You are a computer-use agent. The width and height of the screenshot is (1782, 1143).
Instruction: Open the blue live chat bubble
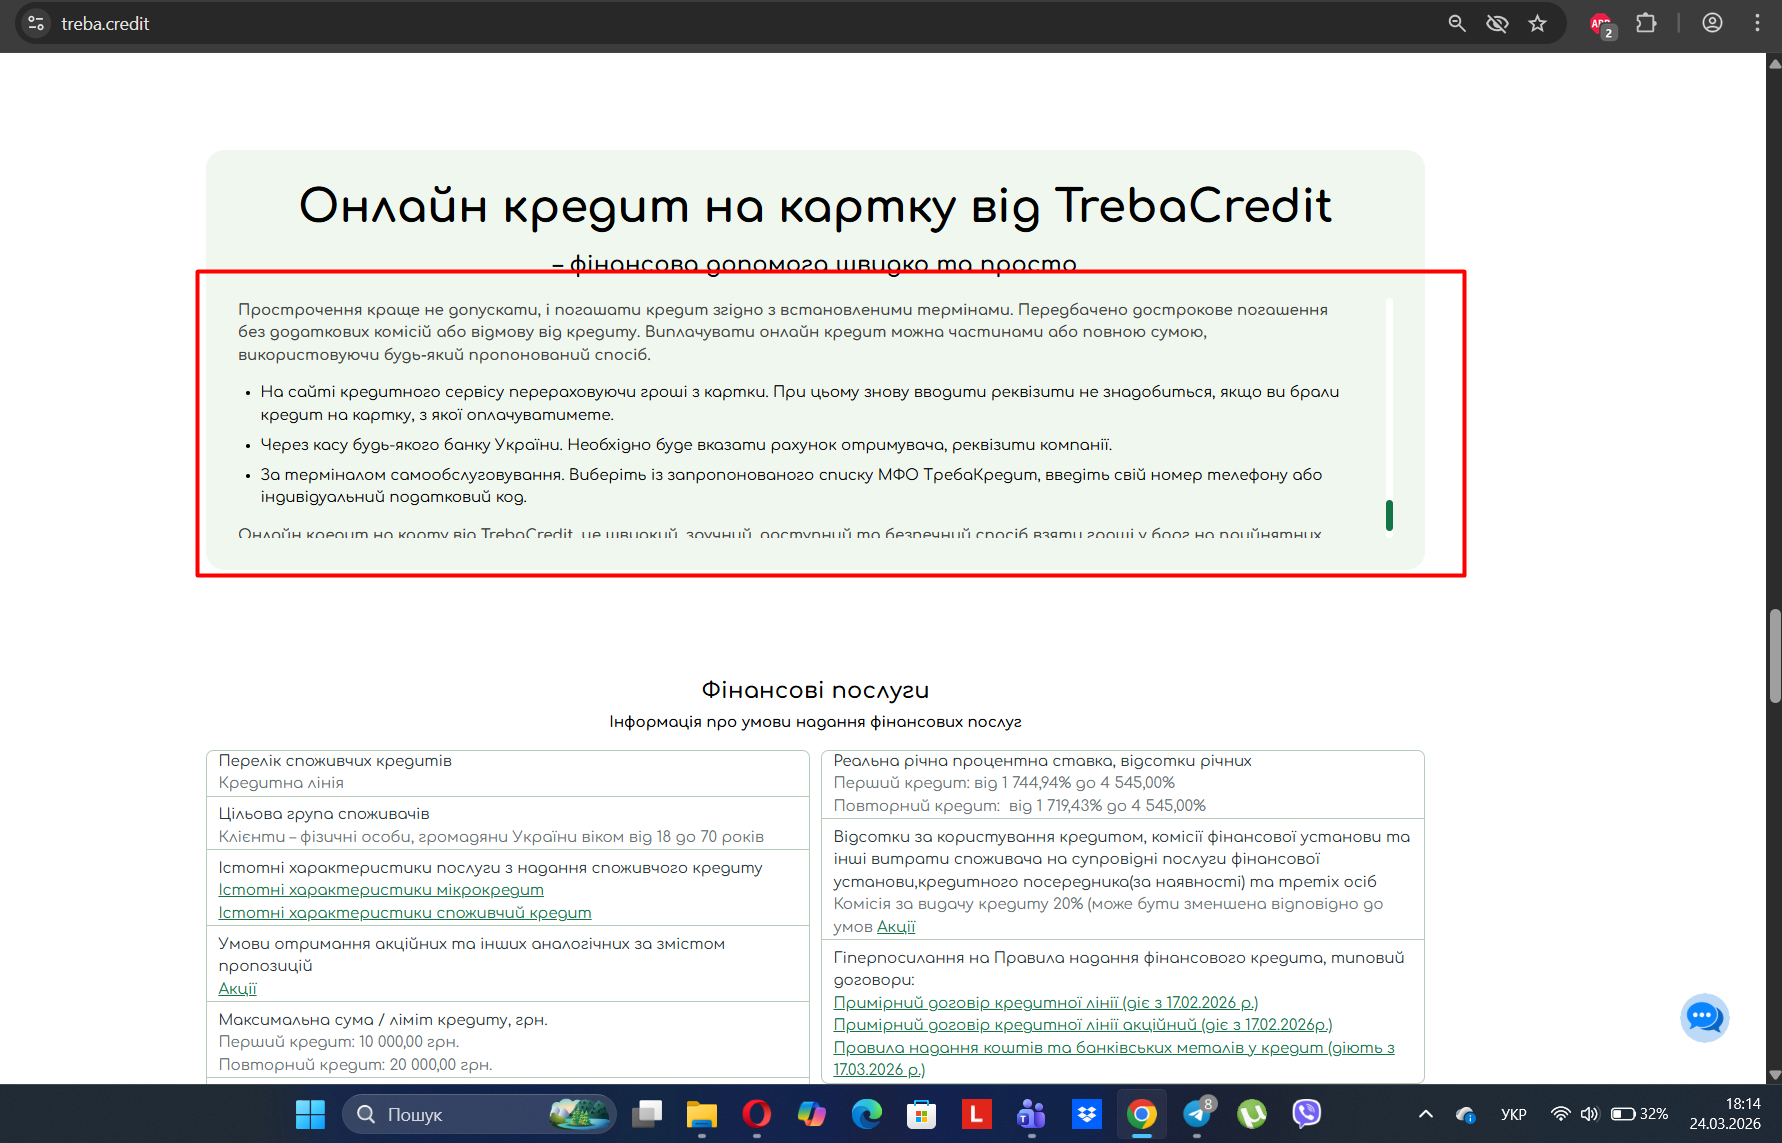tap(1705, 1018)
